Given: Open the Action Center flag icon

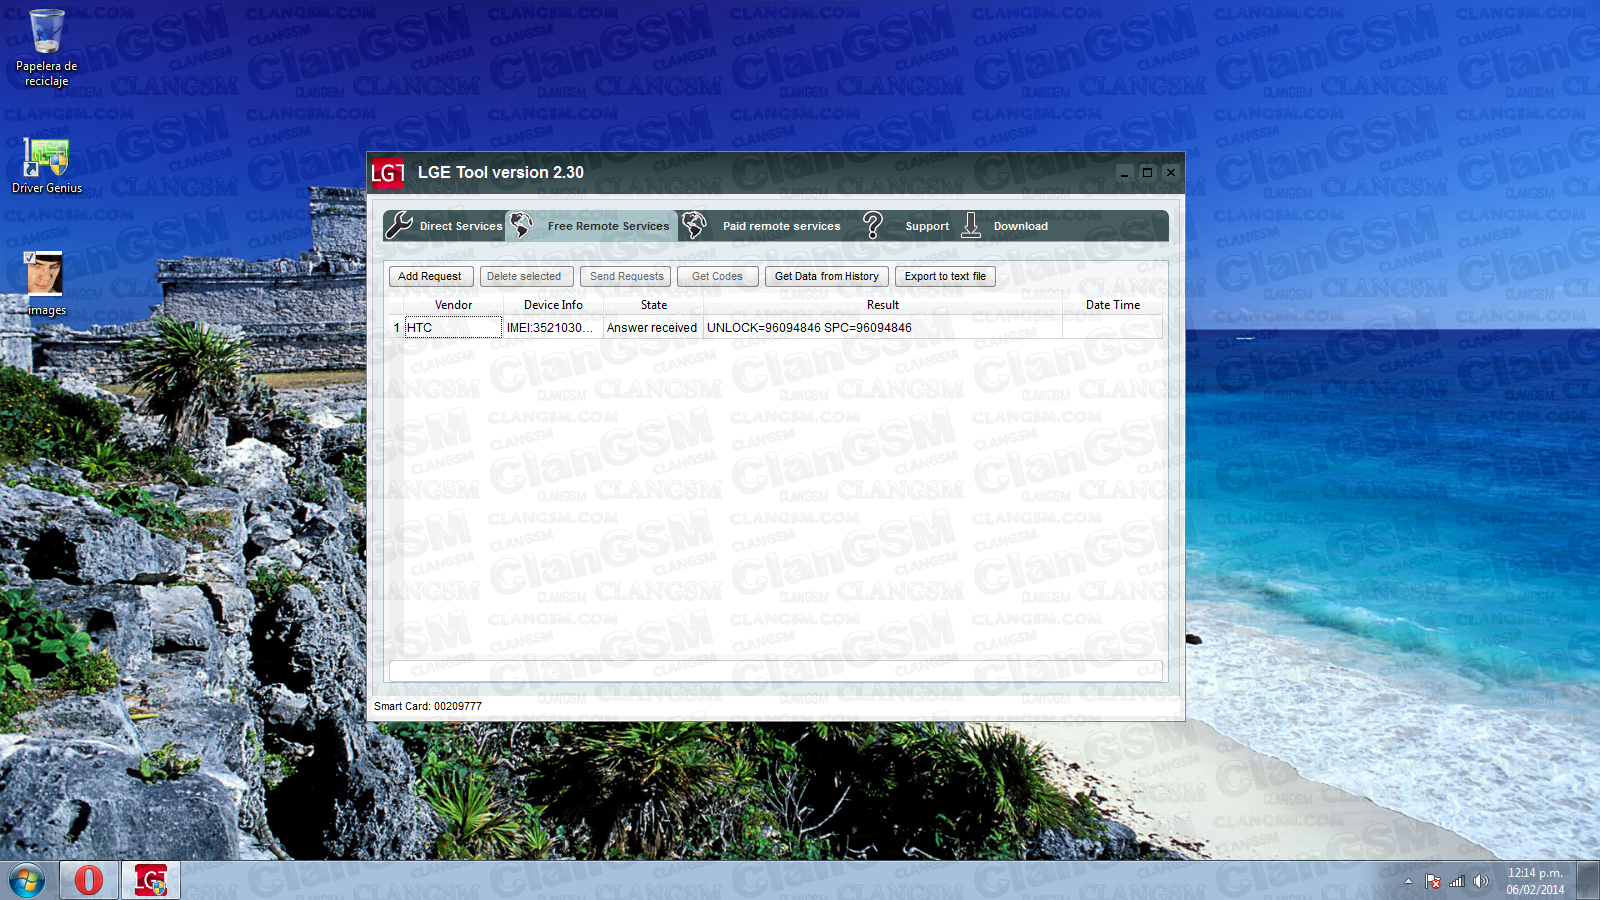Looking at the screenshot, I should click(1433, 881).
